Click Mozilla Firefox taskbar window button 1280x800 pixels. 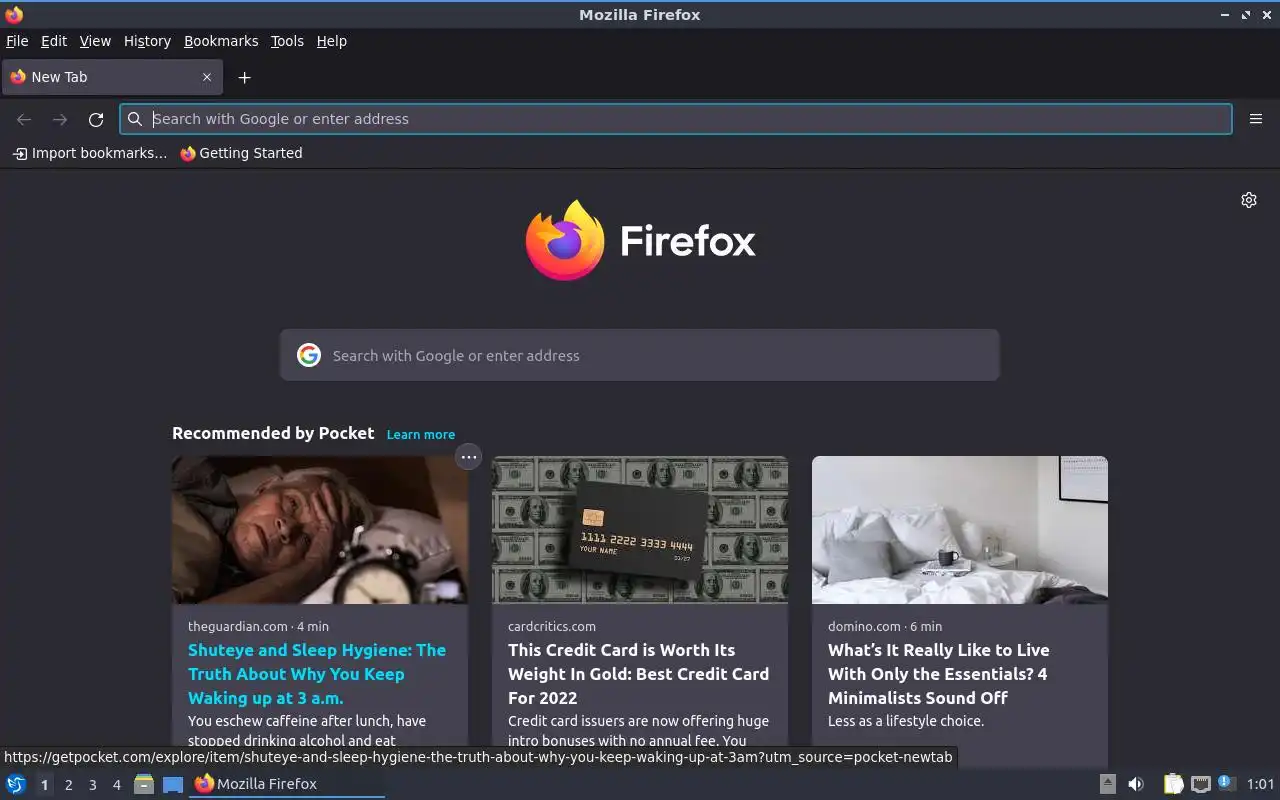[x=287, y=784]
